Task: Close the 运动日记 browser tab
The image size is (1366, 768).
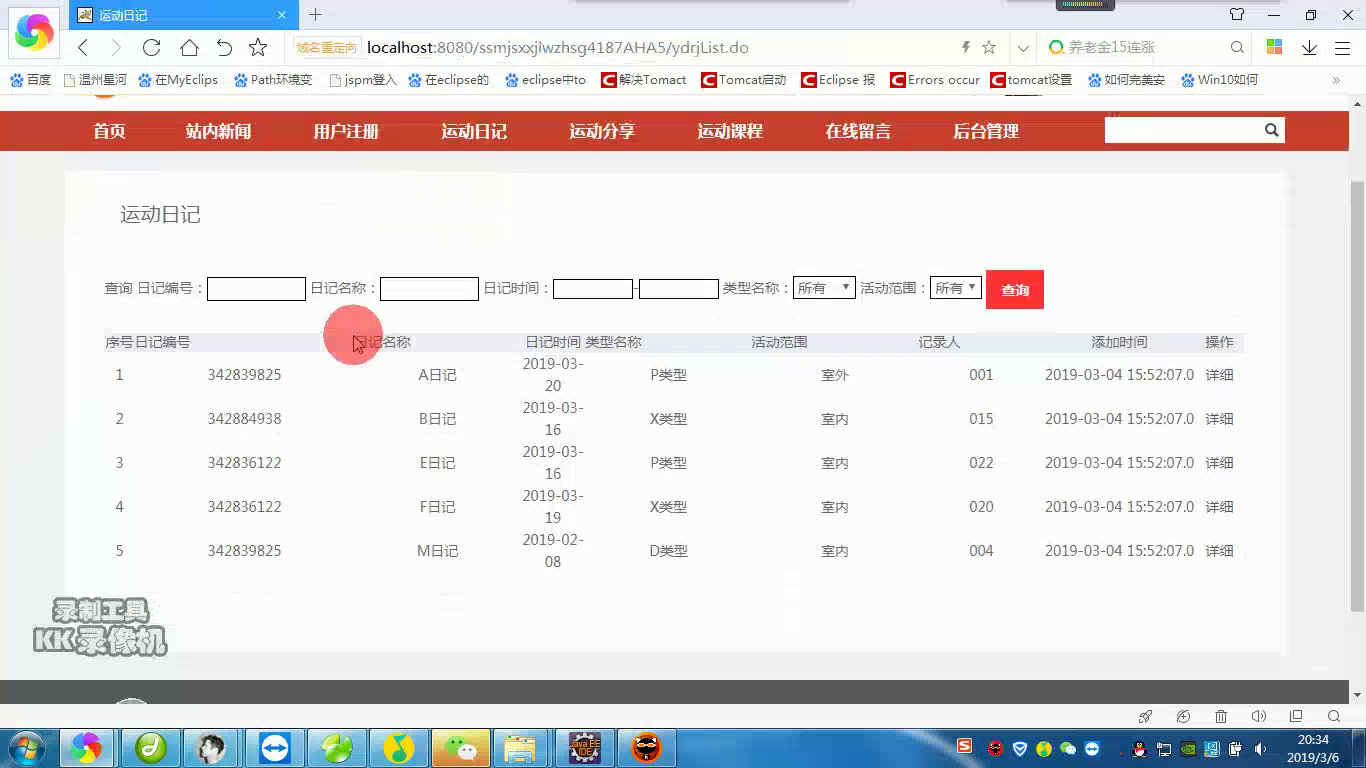Action: coord(282,15)
